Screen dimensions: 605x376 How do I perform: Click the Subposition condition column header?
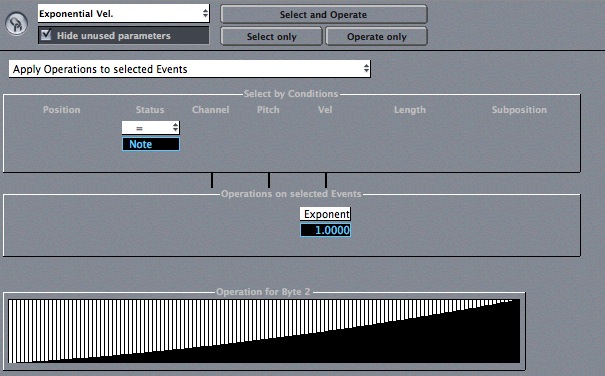(519, 110)
